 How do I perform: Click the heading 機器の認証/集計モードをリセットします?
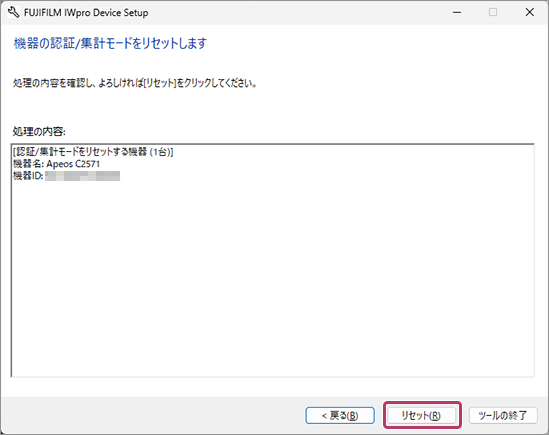[110, 43]
